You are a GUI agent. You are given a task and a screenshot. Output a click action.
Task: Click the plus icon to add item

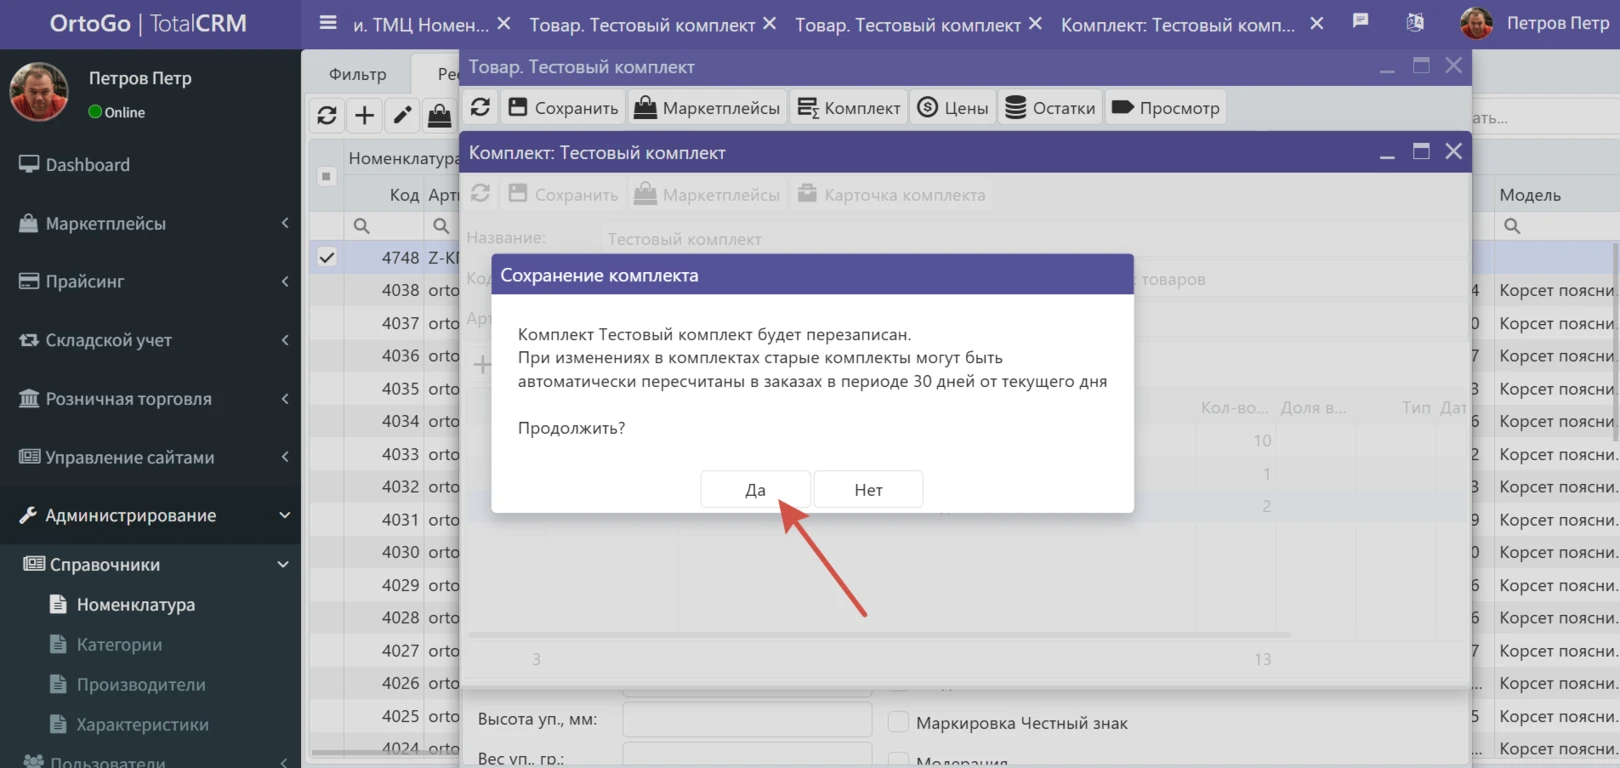click(x=365, y=115)
